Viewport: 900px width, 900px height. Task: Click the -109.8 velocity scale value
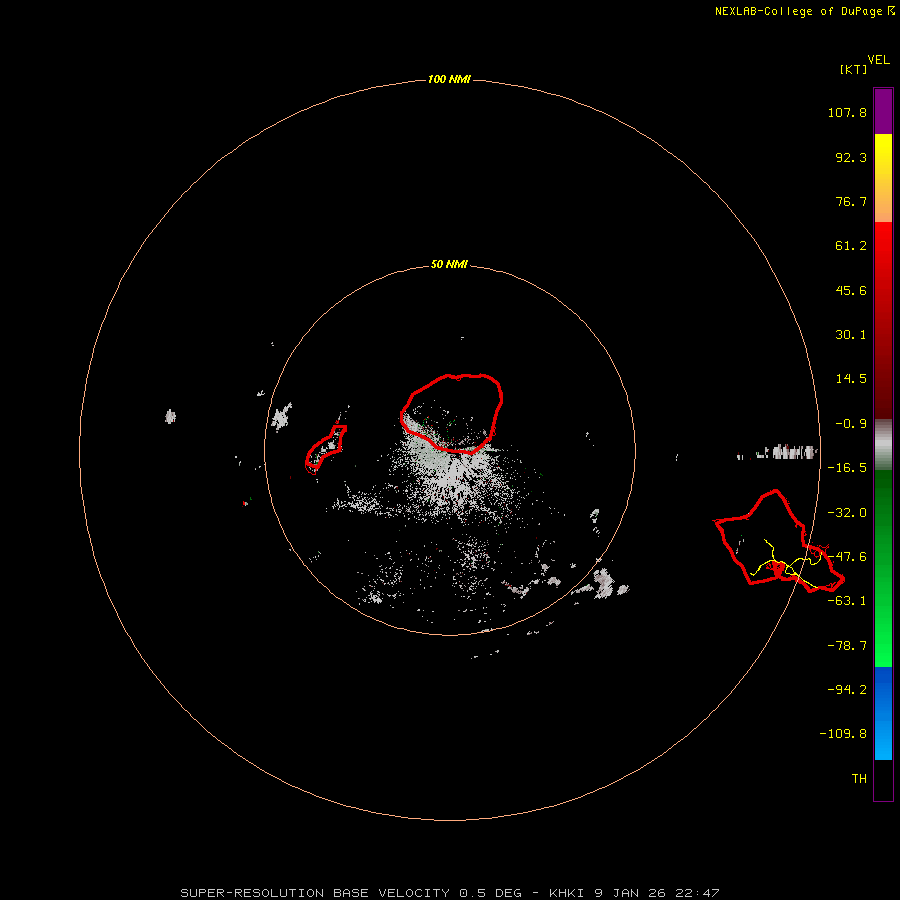click(x=843, y=734)
